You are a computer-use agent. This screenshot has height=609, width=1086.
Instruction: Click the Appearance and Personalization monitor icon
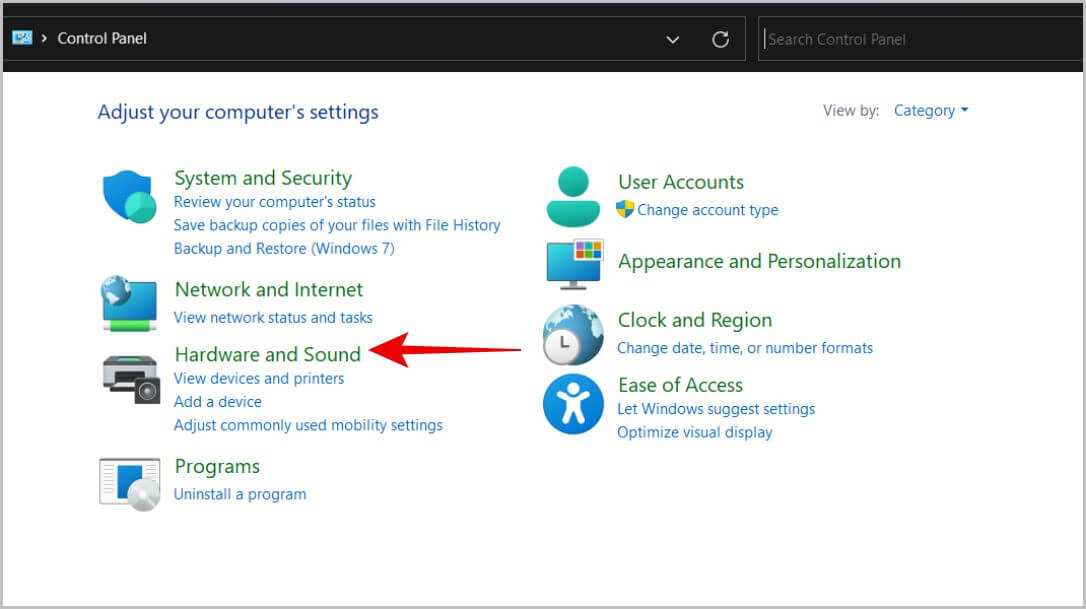[x=574, y=265]
